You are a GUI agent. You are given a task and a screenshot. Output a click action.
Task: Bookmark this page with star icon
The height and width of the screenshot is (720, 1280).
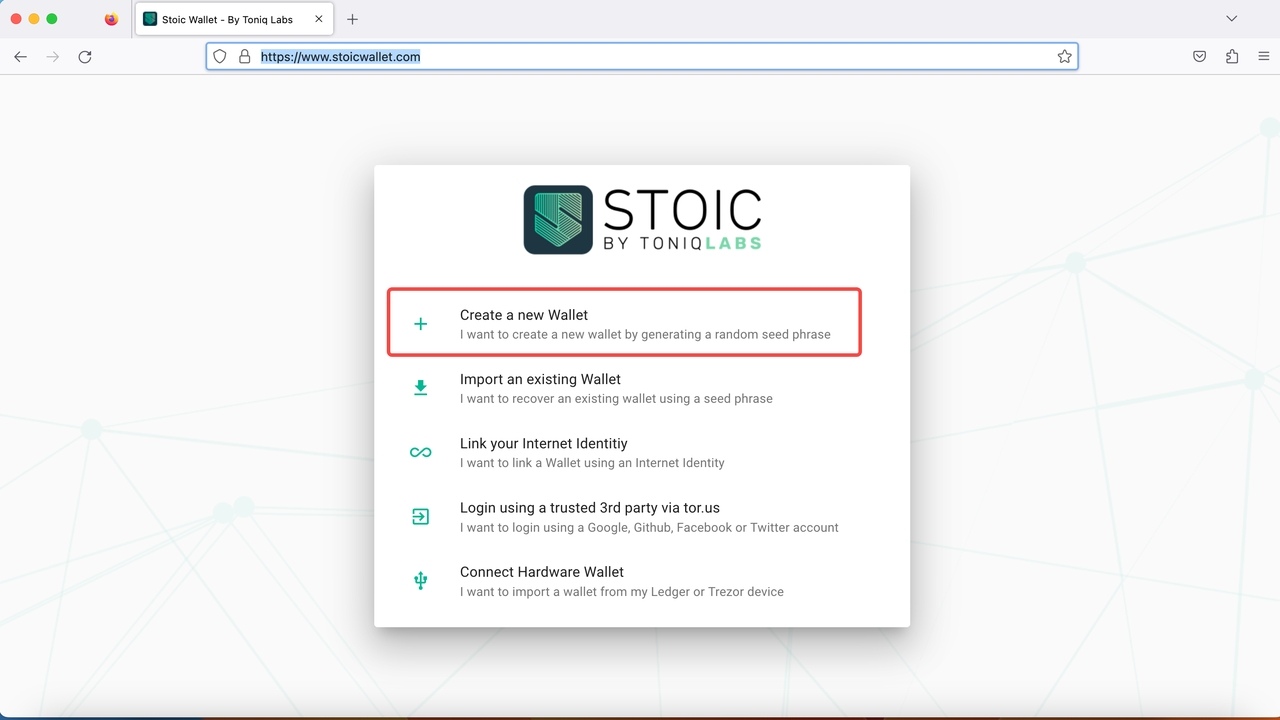pyautogui.click(x=1065, y=57)
